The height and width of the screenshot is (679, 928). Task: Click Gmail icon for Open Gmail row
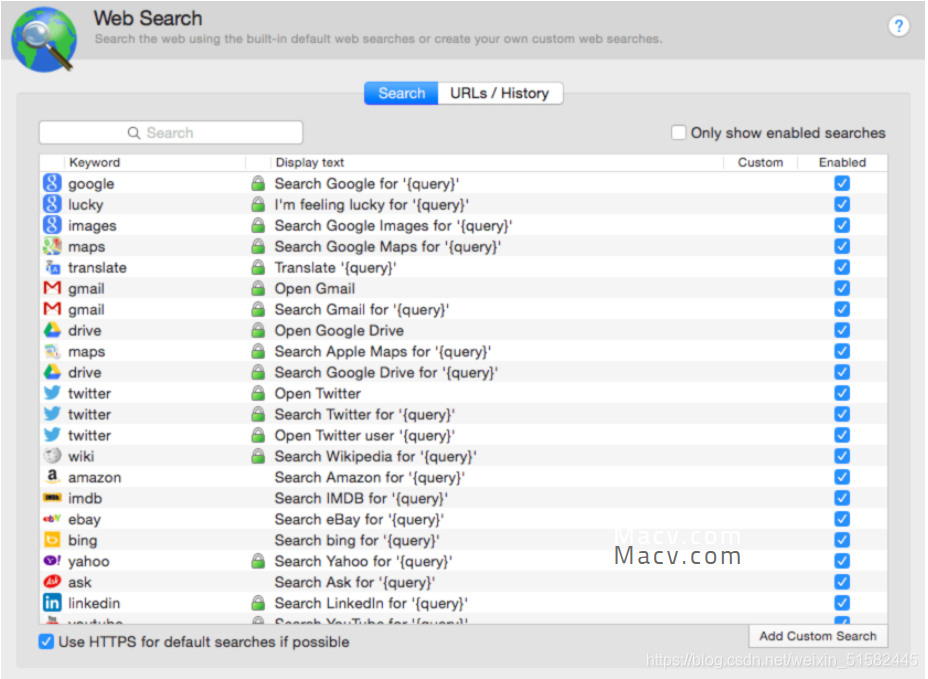click(52, 288)
